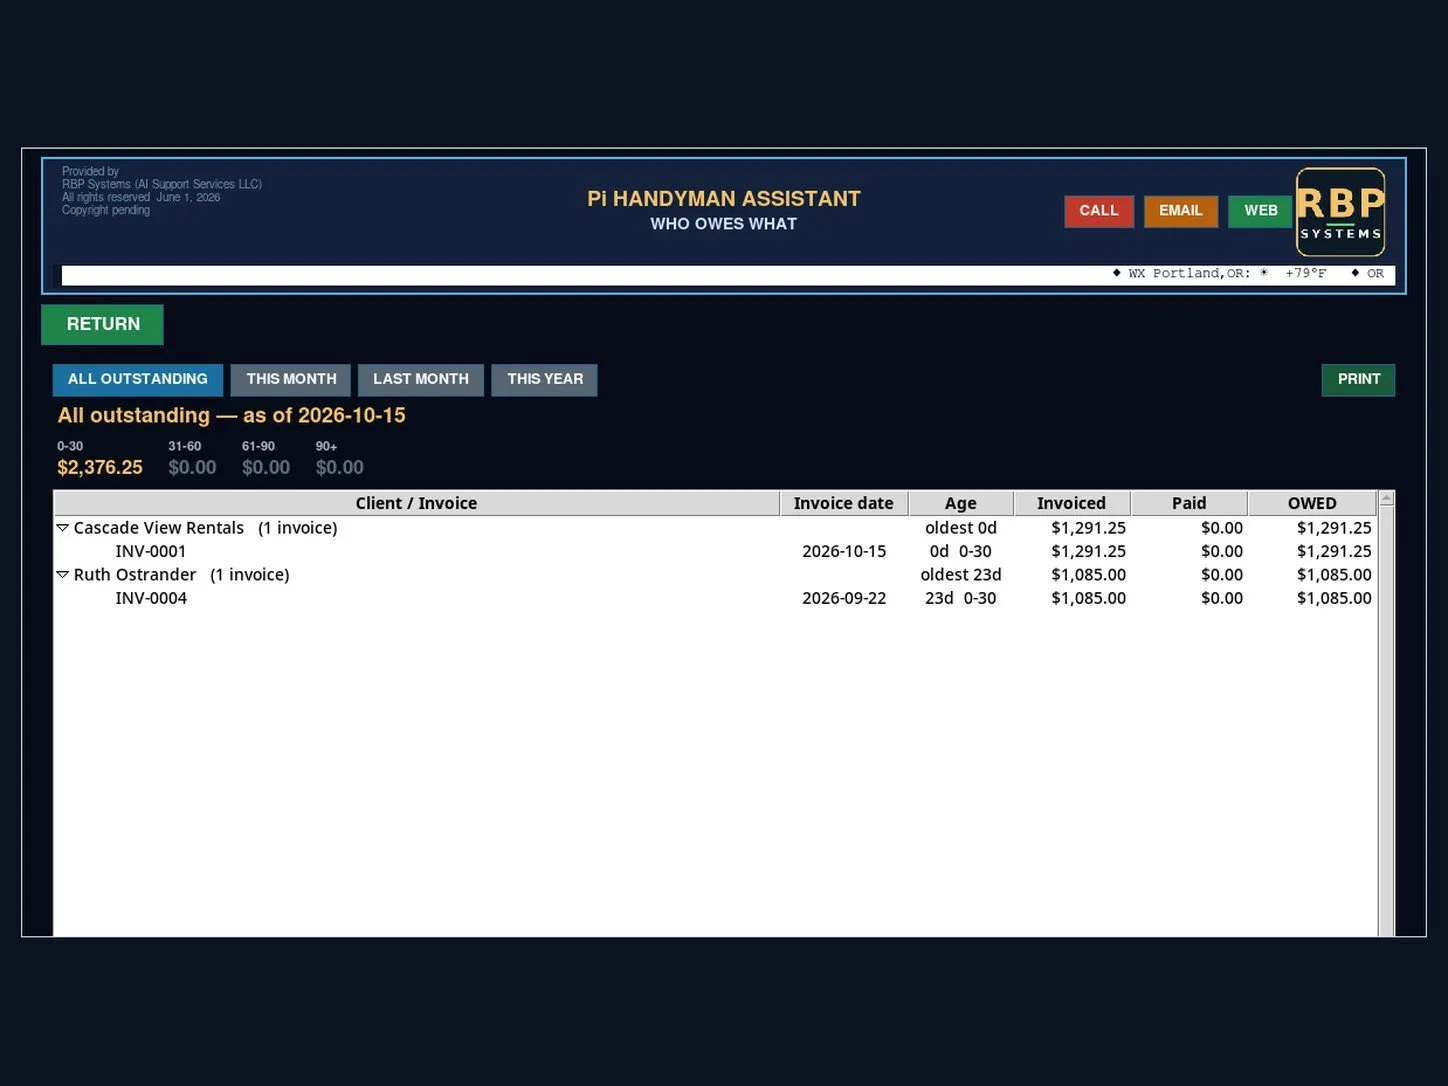Collapse the Cascade View Rentals group
The image size is (1448, 1086).
(62, 528)
